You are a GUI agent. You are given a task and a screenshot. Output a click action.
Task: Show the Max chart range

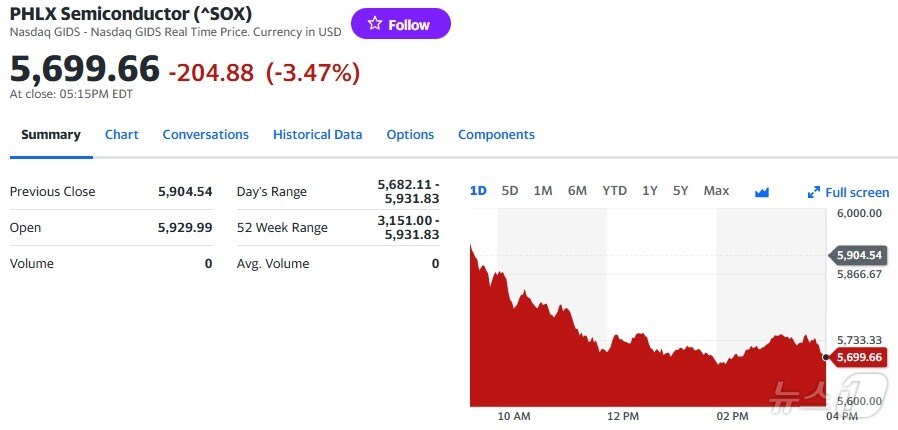(x=716, y=191)
